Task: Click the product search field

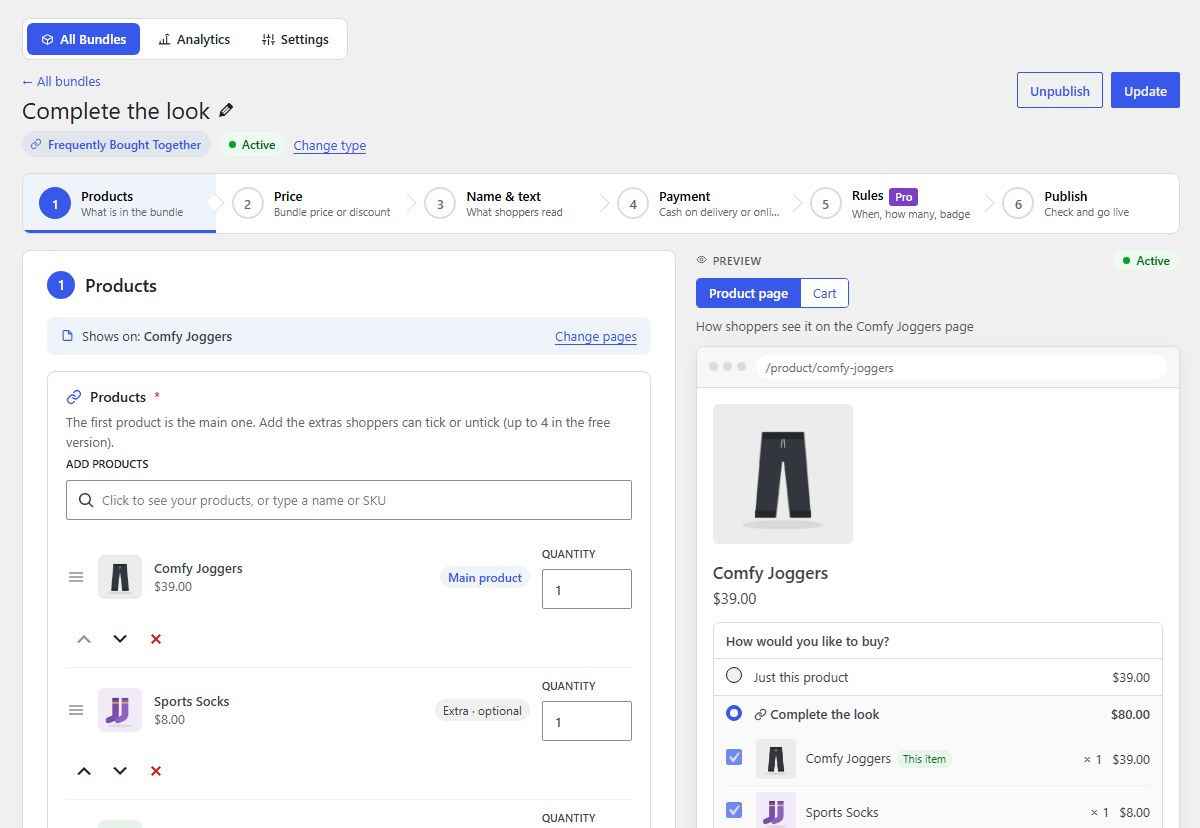Action: (349, 500)
